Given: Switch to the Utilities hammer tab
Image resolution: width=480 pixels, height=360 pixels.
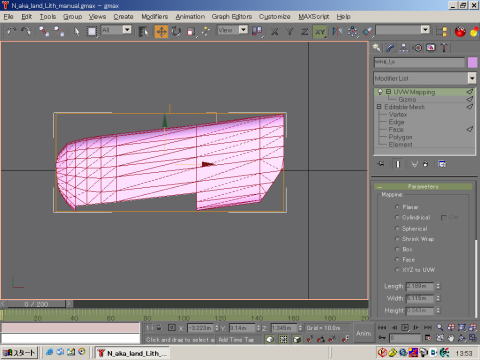Looking at the screenshot, I should (x=444, y=48).
